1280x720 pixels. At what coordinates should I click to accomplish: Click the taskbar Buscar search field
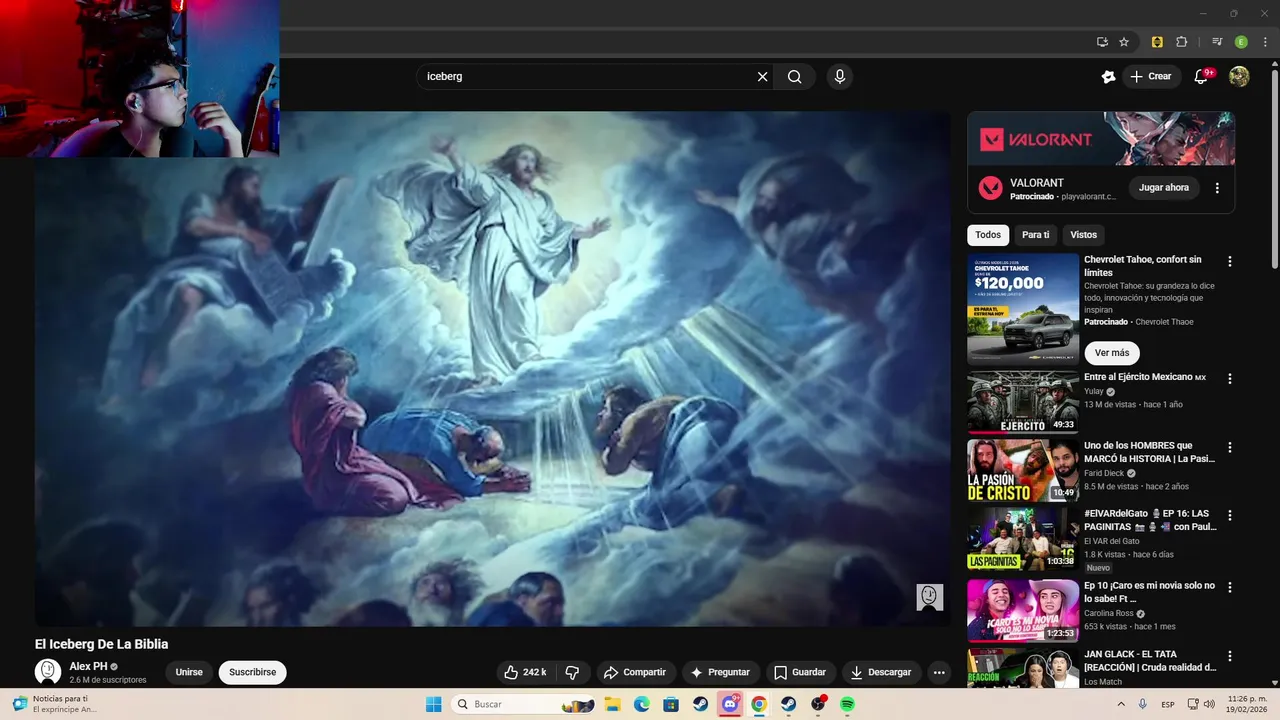click(x=525, y=704)
